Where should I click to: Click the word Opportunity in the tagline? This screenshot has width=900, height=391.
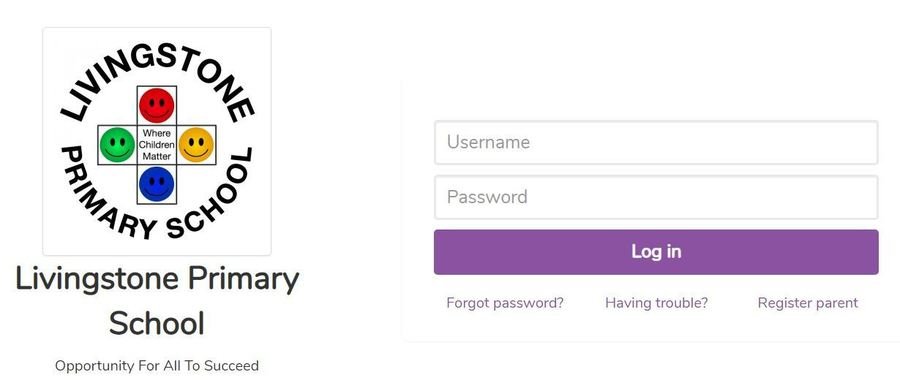tap(94, 366)
